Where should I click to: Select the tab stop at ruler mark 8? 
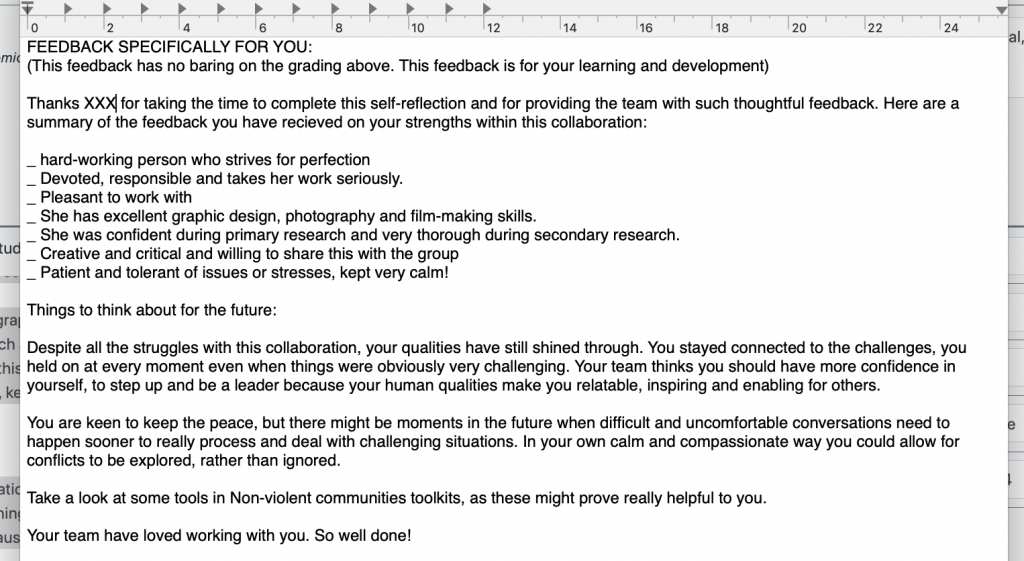(x=335, y=8)
